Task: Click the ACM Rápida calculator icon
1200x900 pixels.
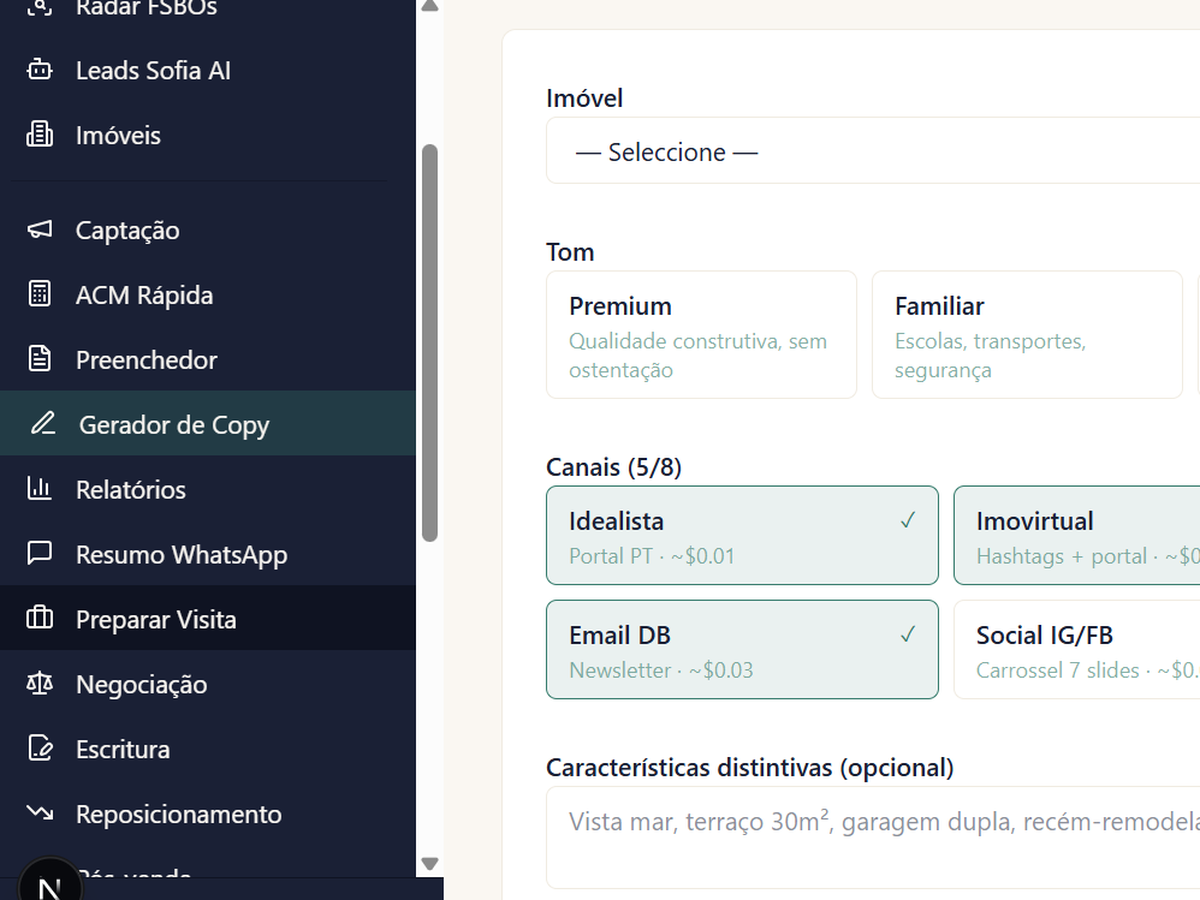Action: point(39,295)
